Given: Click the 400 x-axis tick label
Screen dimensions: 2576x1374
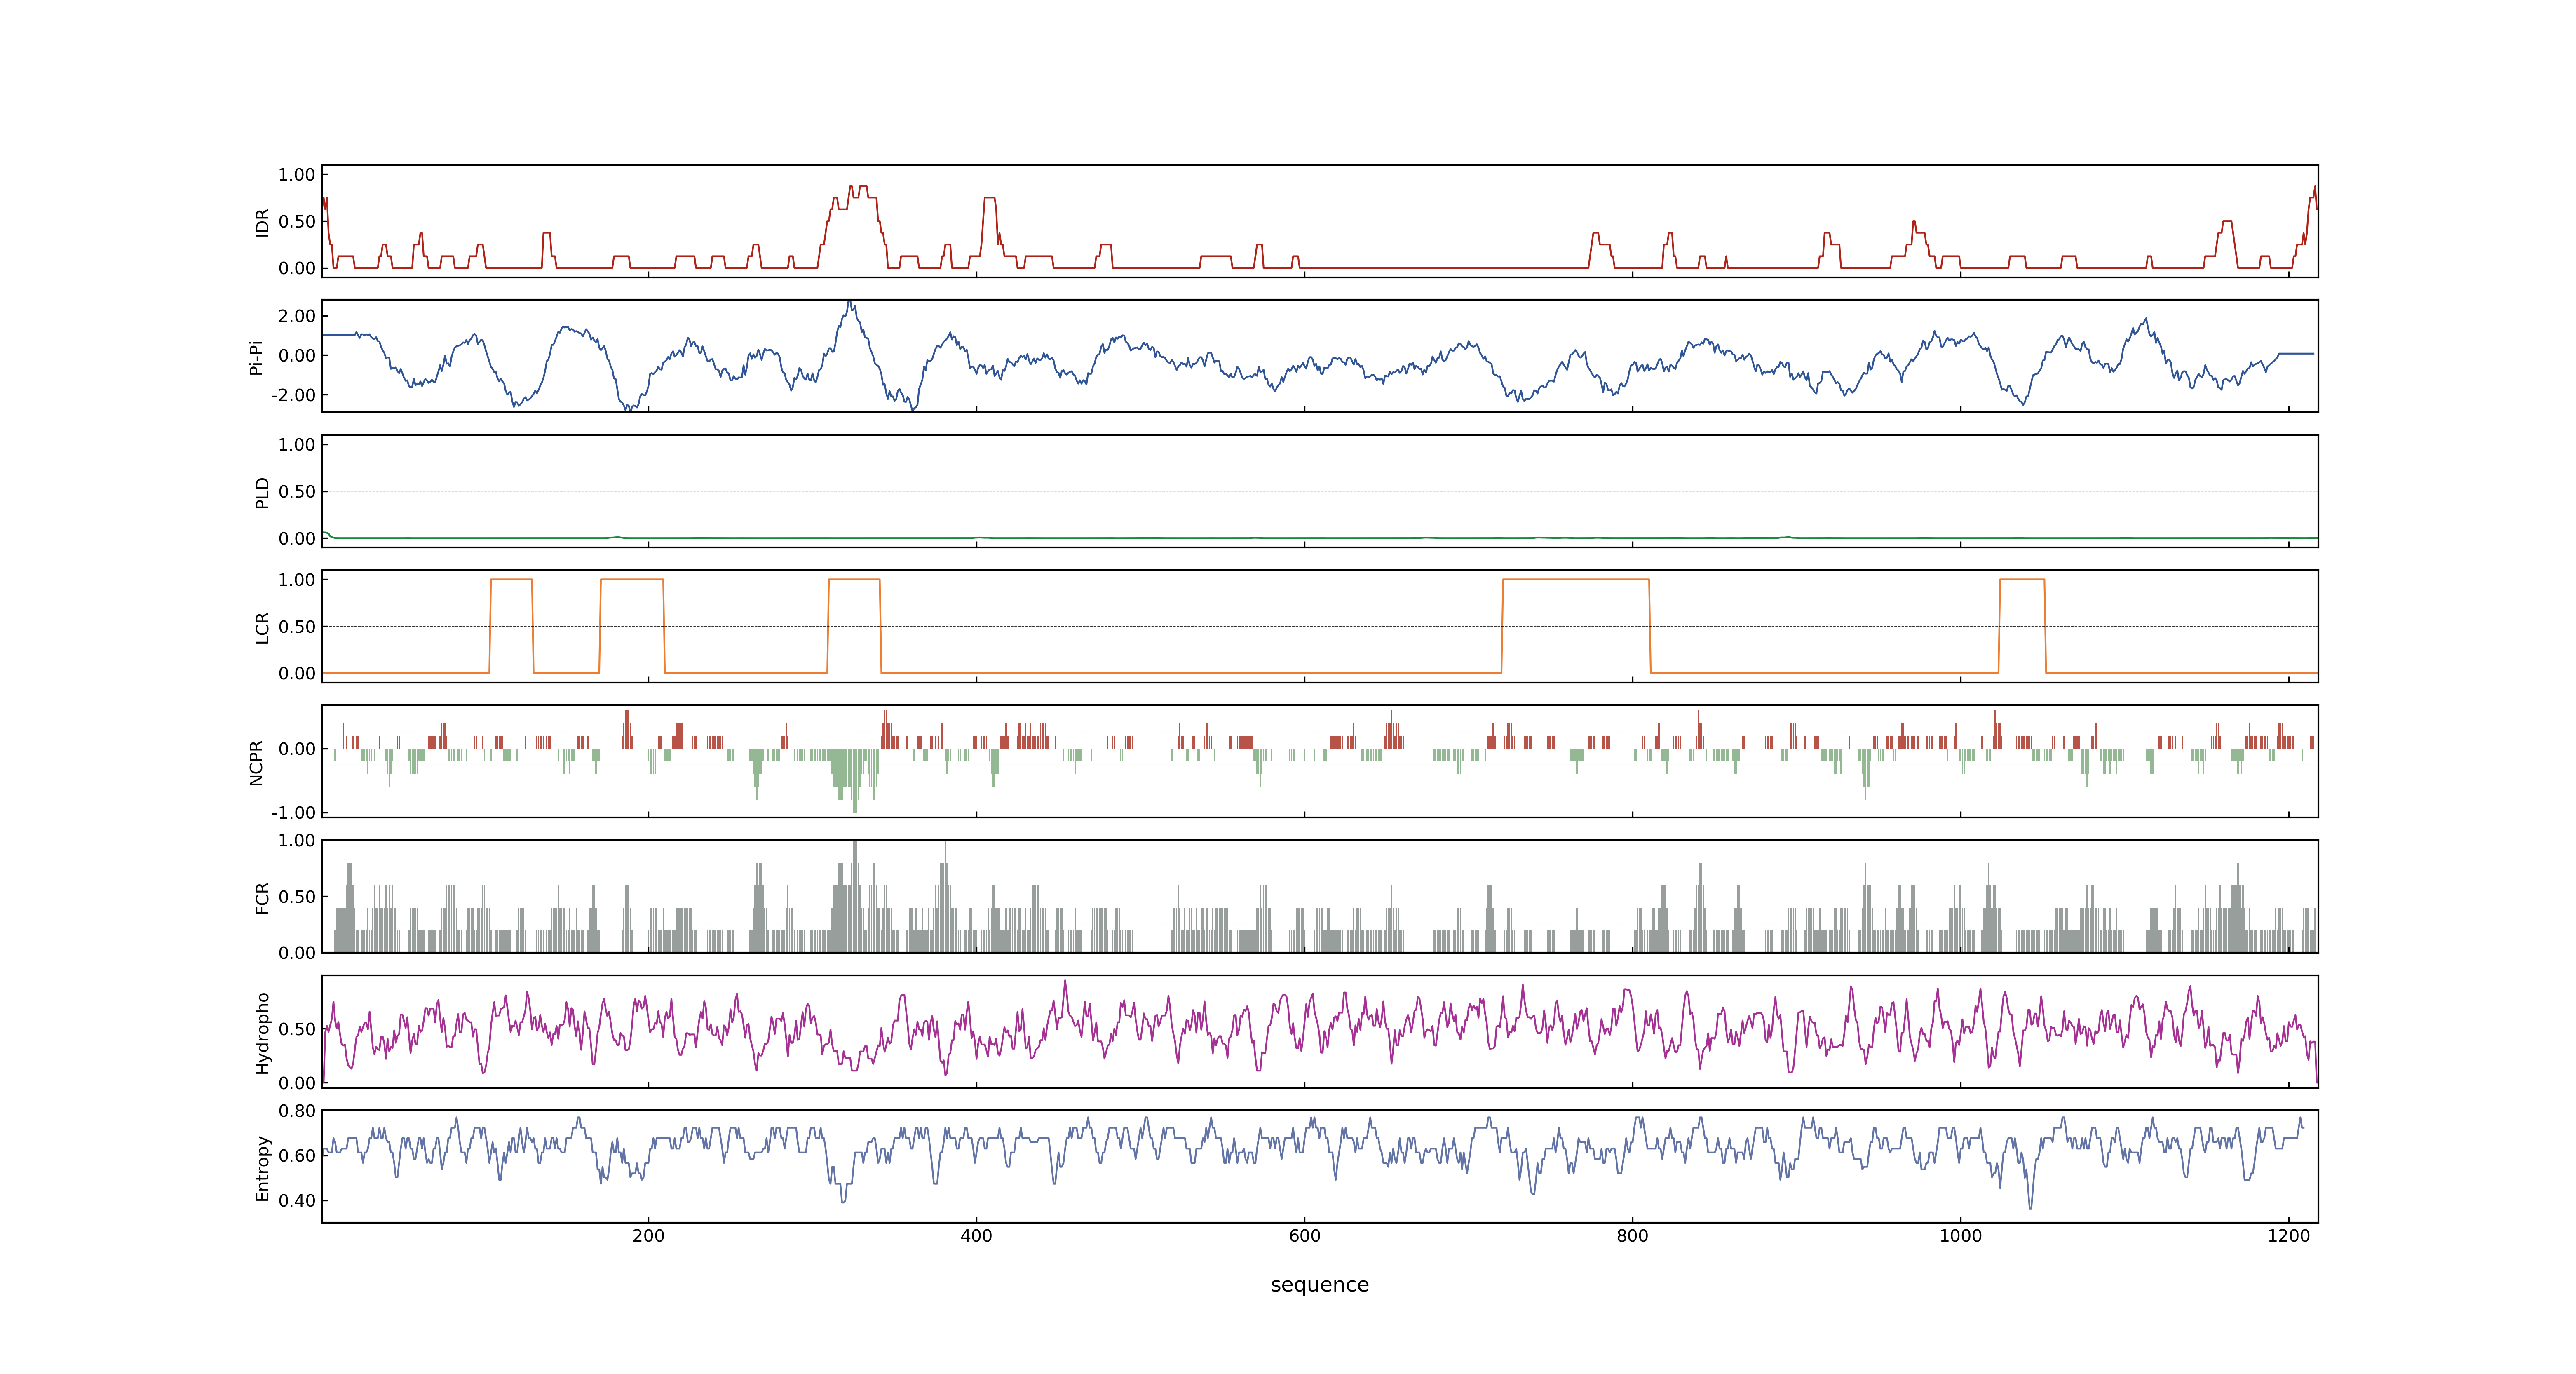Looking at the screenshot, I should pyautogui.click(x=976, y=1236).
